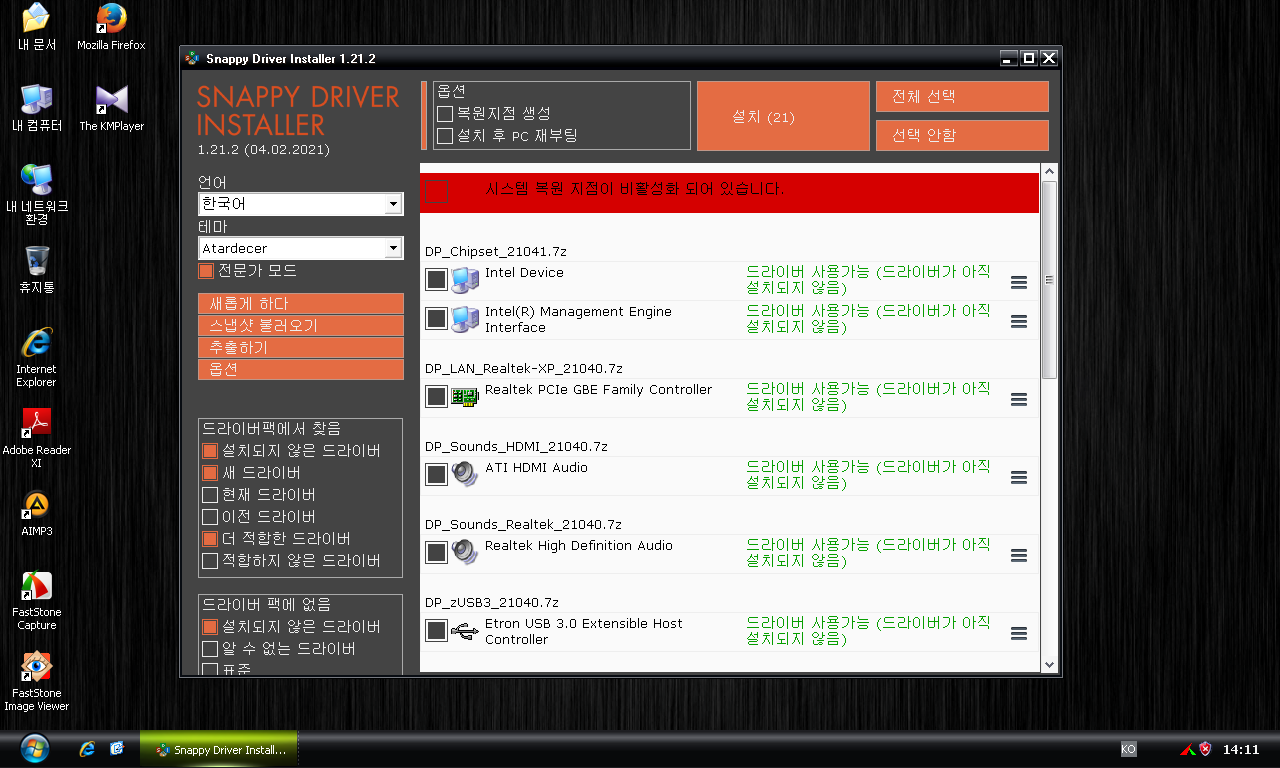Open FastStone Image Viewer desktop icon
The height and width of the screenshot is (768, 1280).
click(x=37, y=681)
